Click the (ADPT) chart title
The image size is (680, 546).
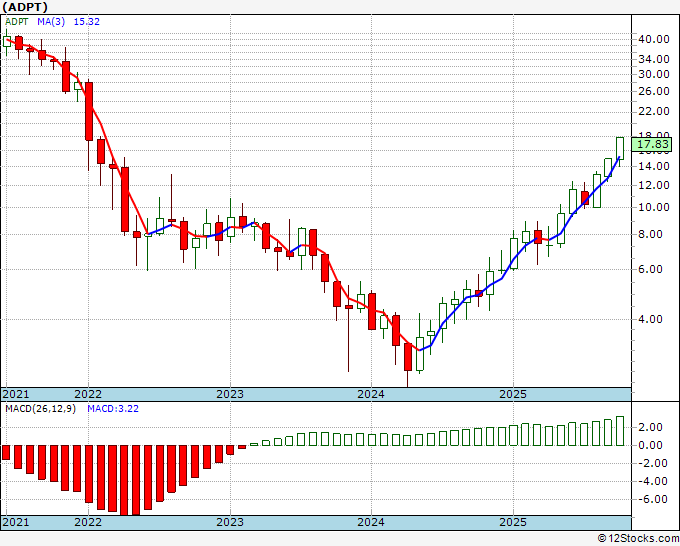tap(25, 7)
